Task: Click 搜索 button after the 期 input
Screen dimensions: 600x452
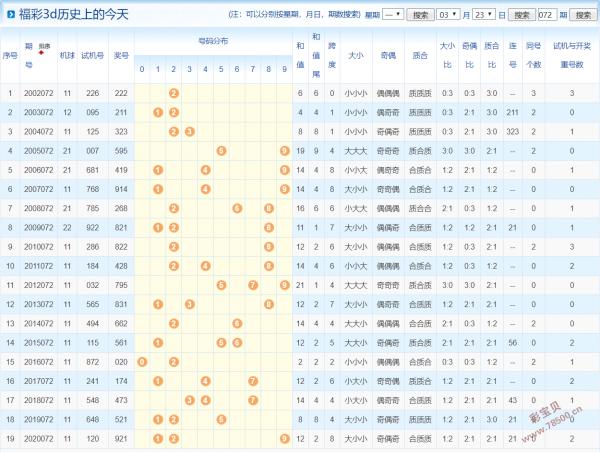Action: coord(583,15)
